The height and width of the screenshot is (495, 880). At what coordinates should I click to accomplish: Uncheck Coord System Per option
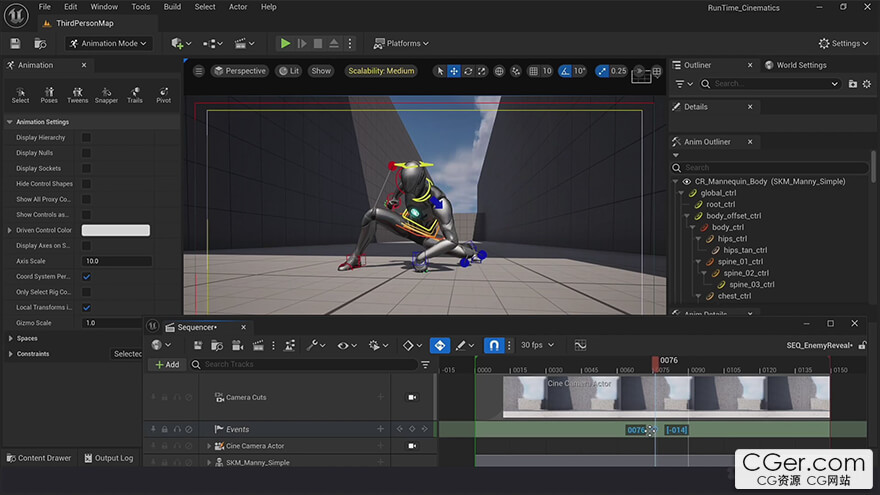[x=86, y=276]
